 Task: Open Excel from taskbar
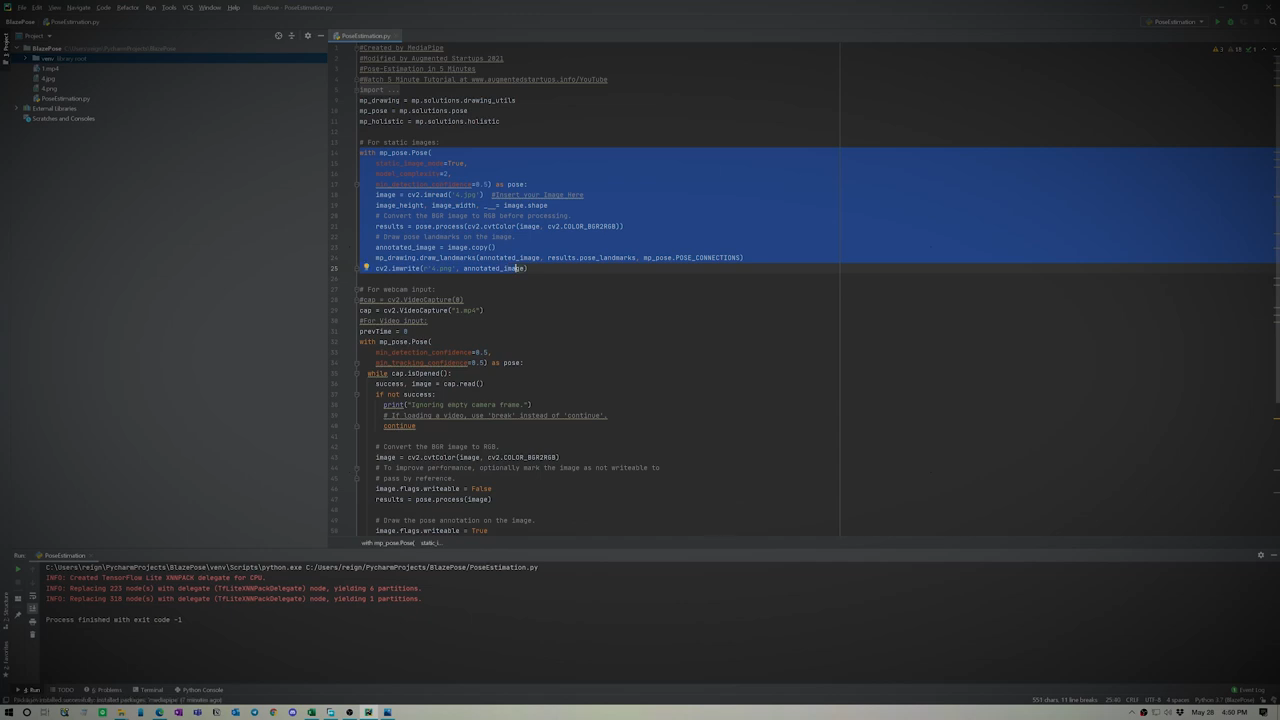pyautogui.click(x=311, y=713)
